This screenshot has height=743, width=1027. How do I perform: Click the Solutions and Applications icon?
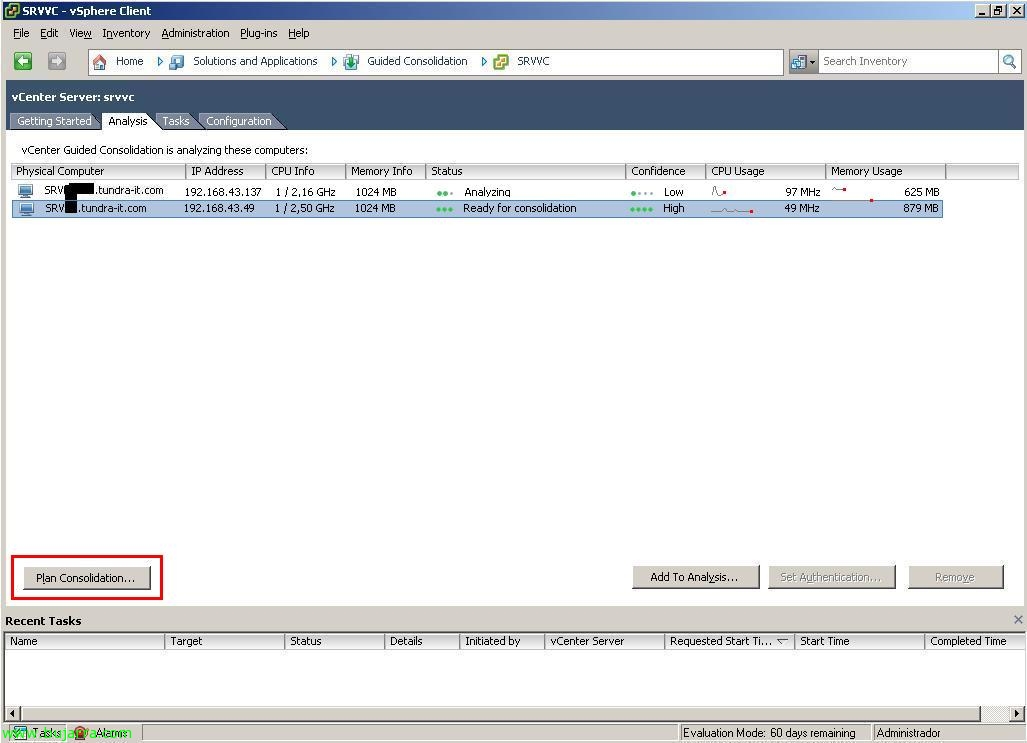point(176,62)
